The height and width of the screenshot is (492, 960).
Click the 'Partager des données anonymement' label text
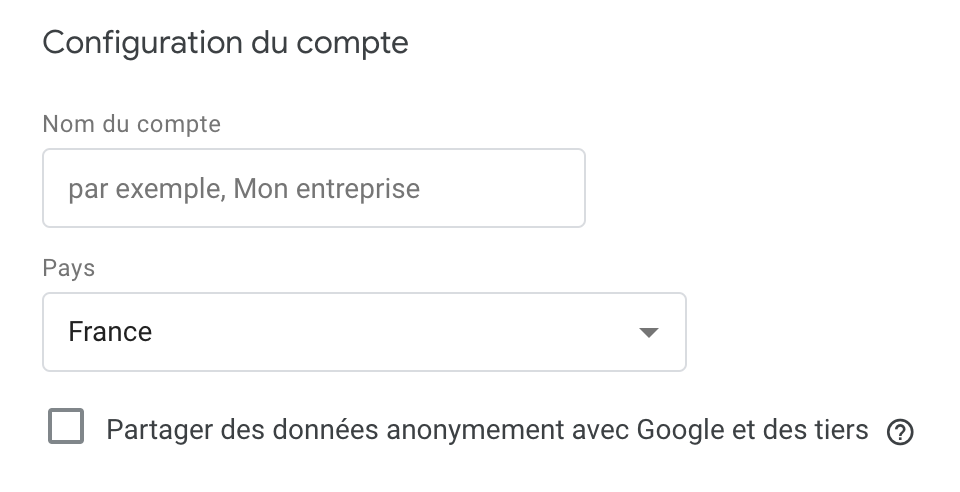(x=336, y=430)
